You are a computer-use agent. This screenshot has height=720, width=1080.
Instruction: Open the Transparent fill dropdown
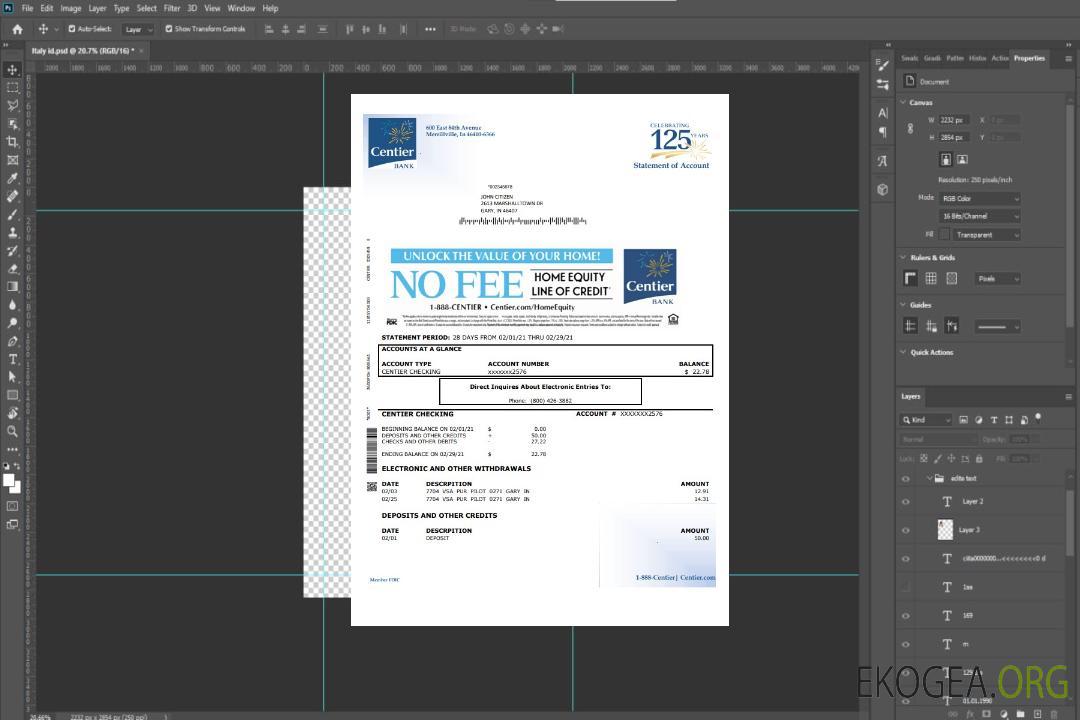(x=986, y=235)
